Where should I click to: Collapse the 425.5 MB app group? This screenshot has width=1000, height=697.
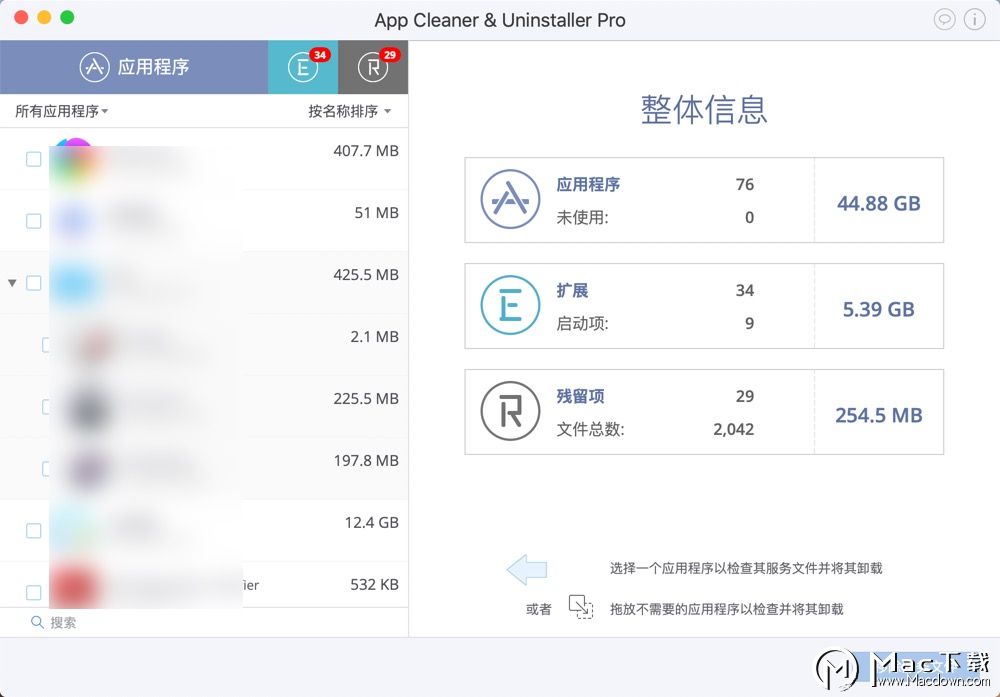point(12,282)
